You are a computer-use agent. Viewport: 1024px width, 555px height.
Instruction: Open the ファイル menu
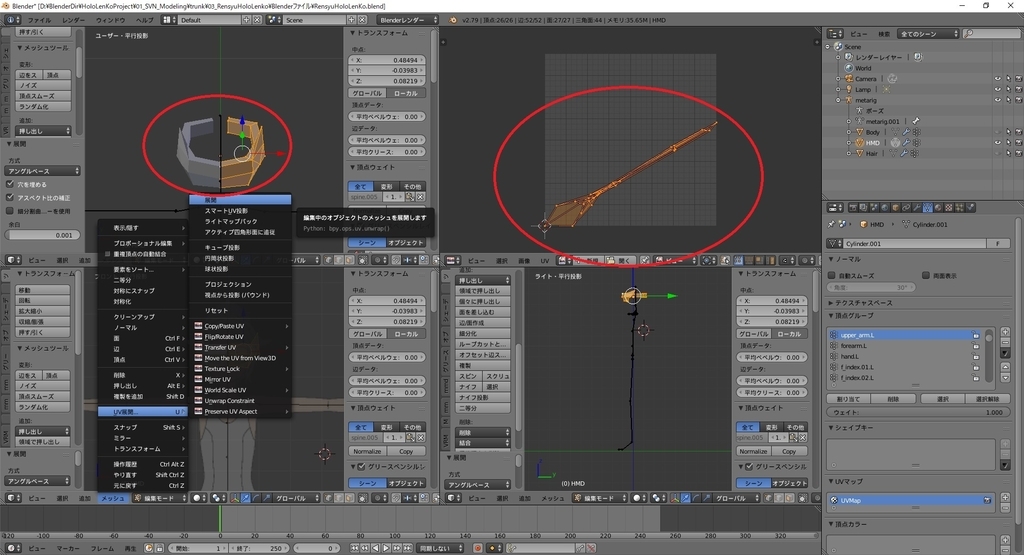click(x=39, y=20)
